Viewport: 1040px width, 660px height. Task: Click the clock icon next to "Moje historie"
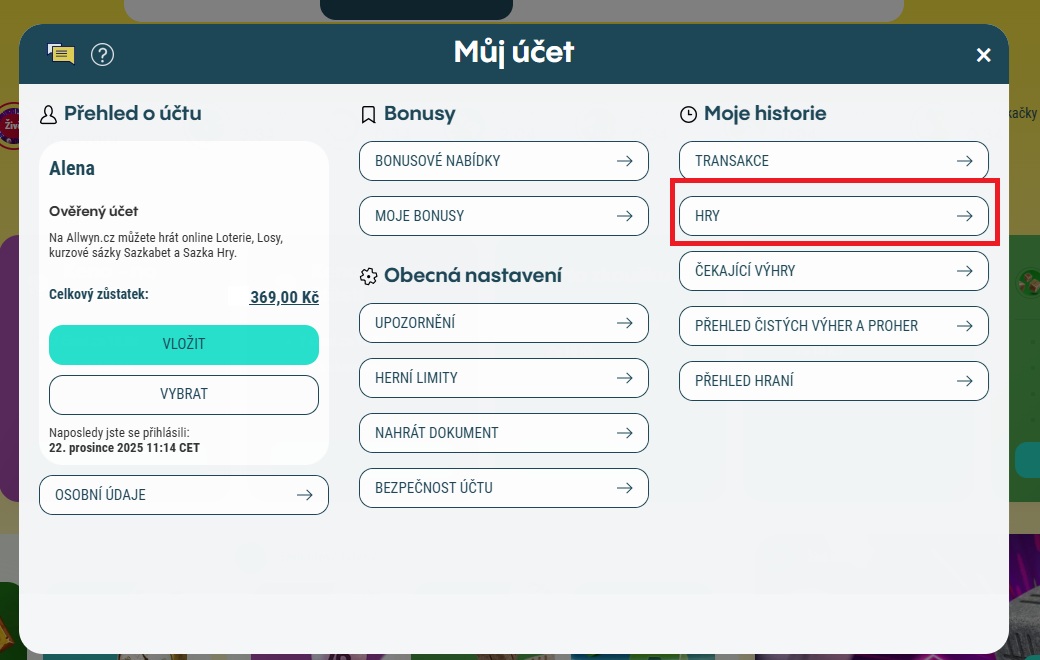[687, 114]
